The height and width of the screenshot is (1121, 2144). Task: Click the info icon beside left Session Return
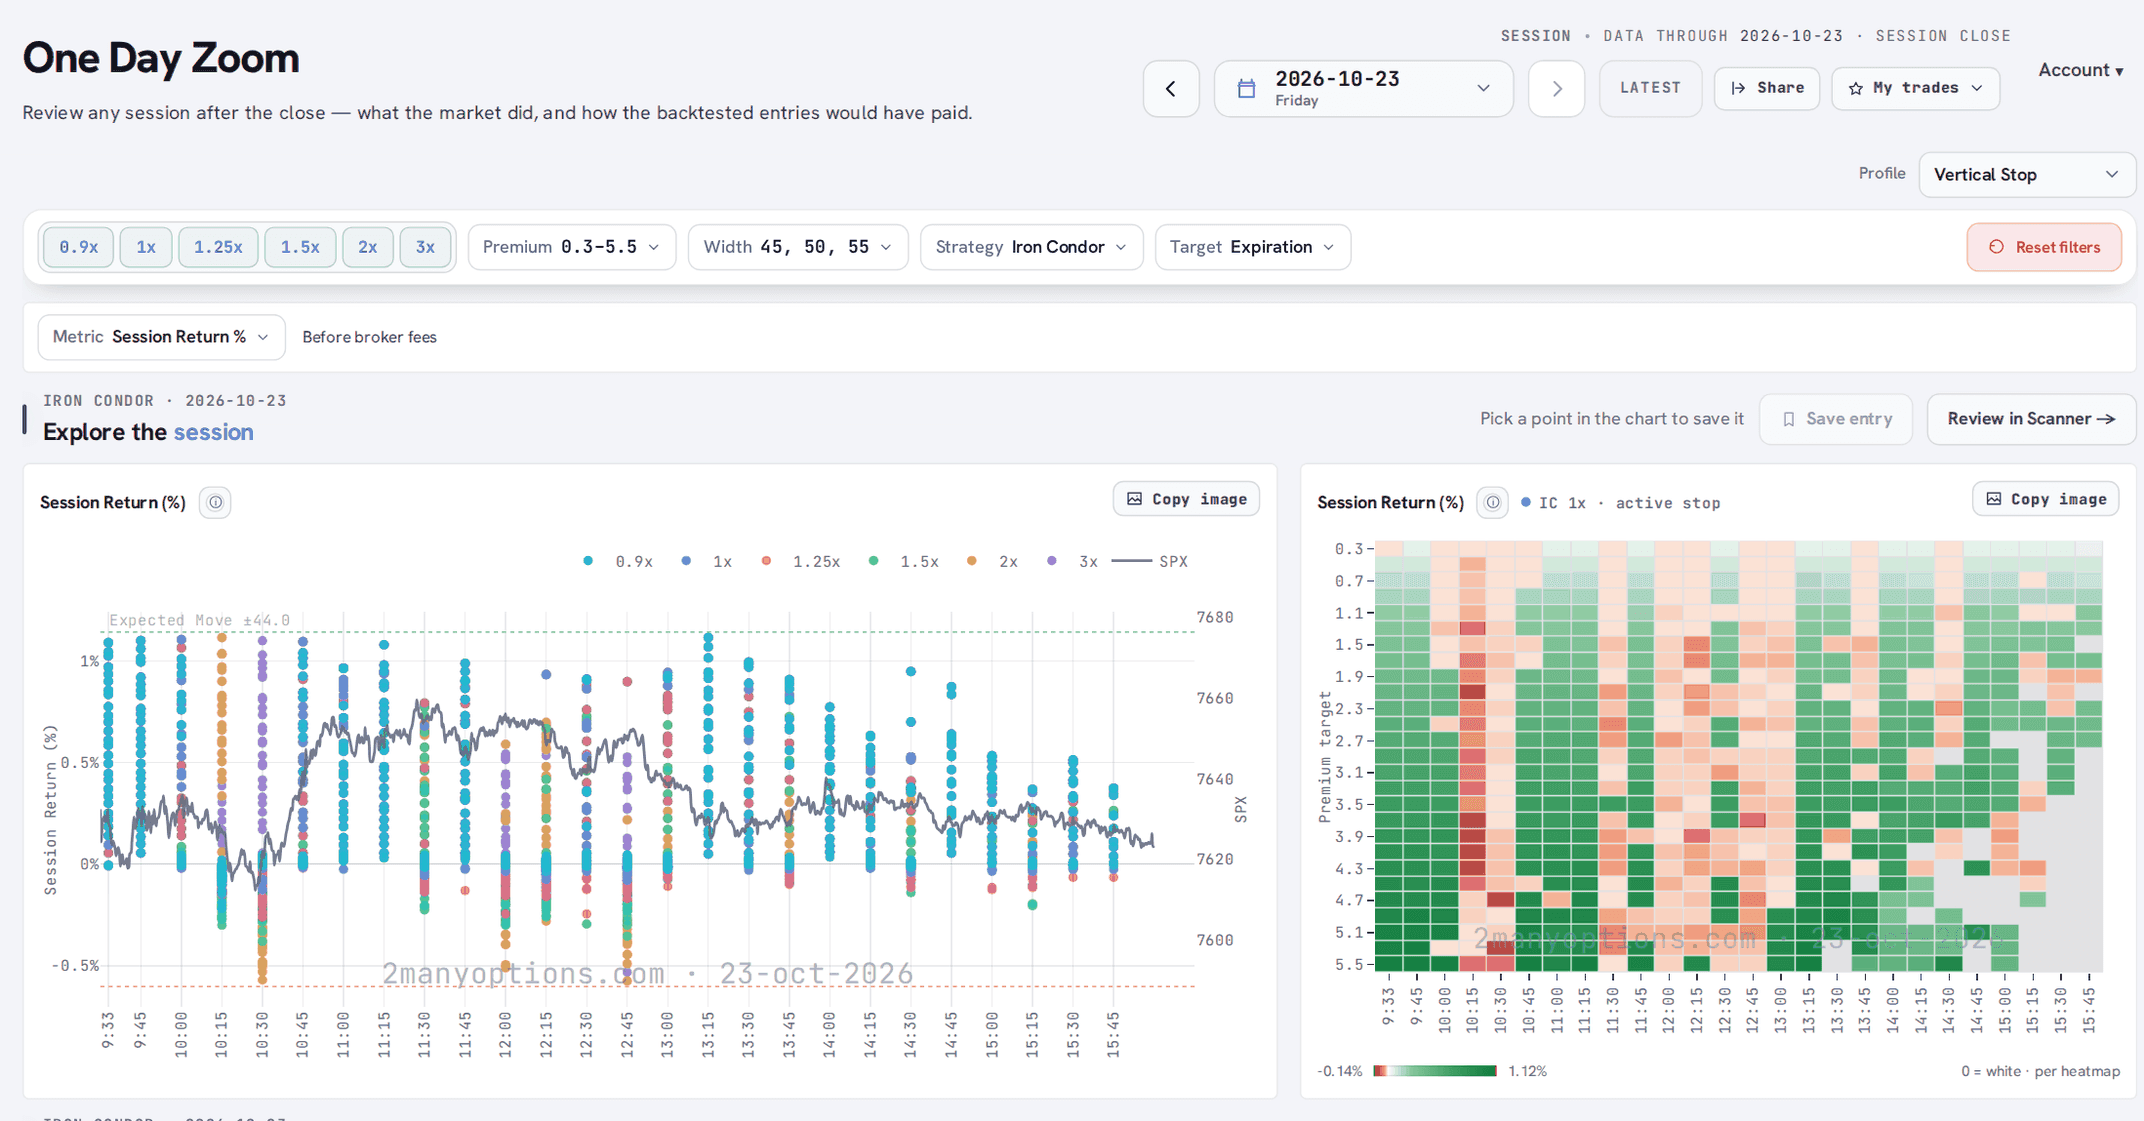click(x=215, y=502)
